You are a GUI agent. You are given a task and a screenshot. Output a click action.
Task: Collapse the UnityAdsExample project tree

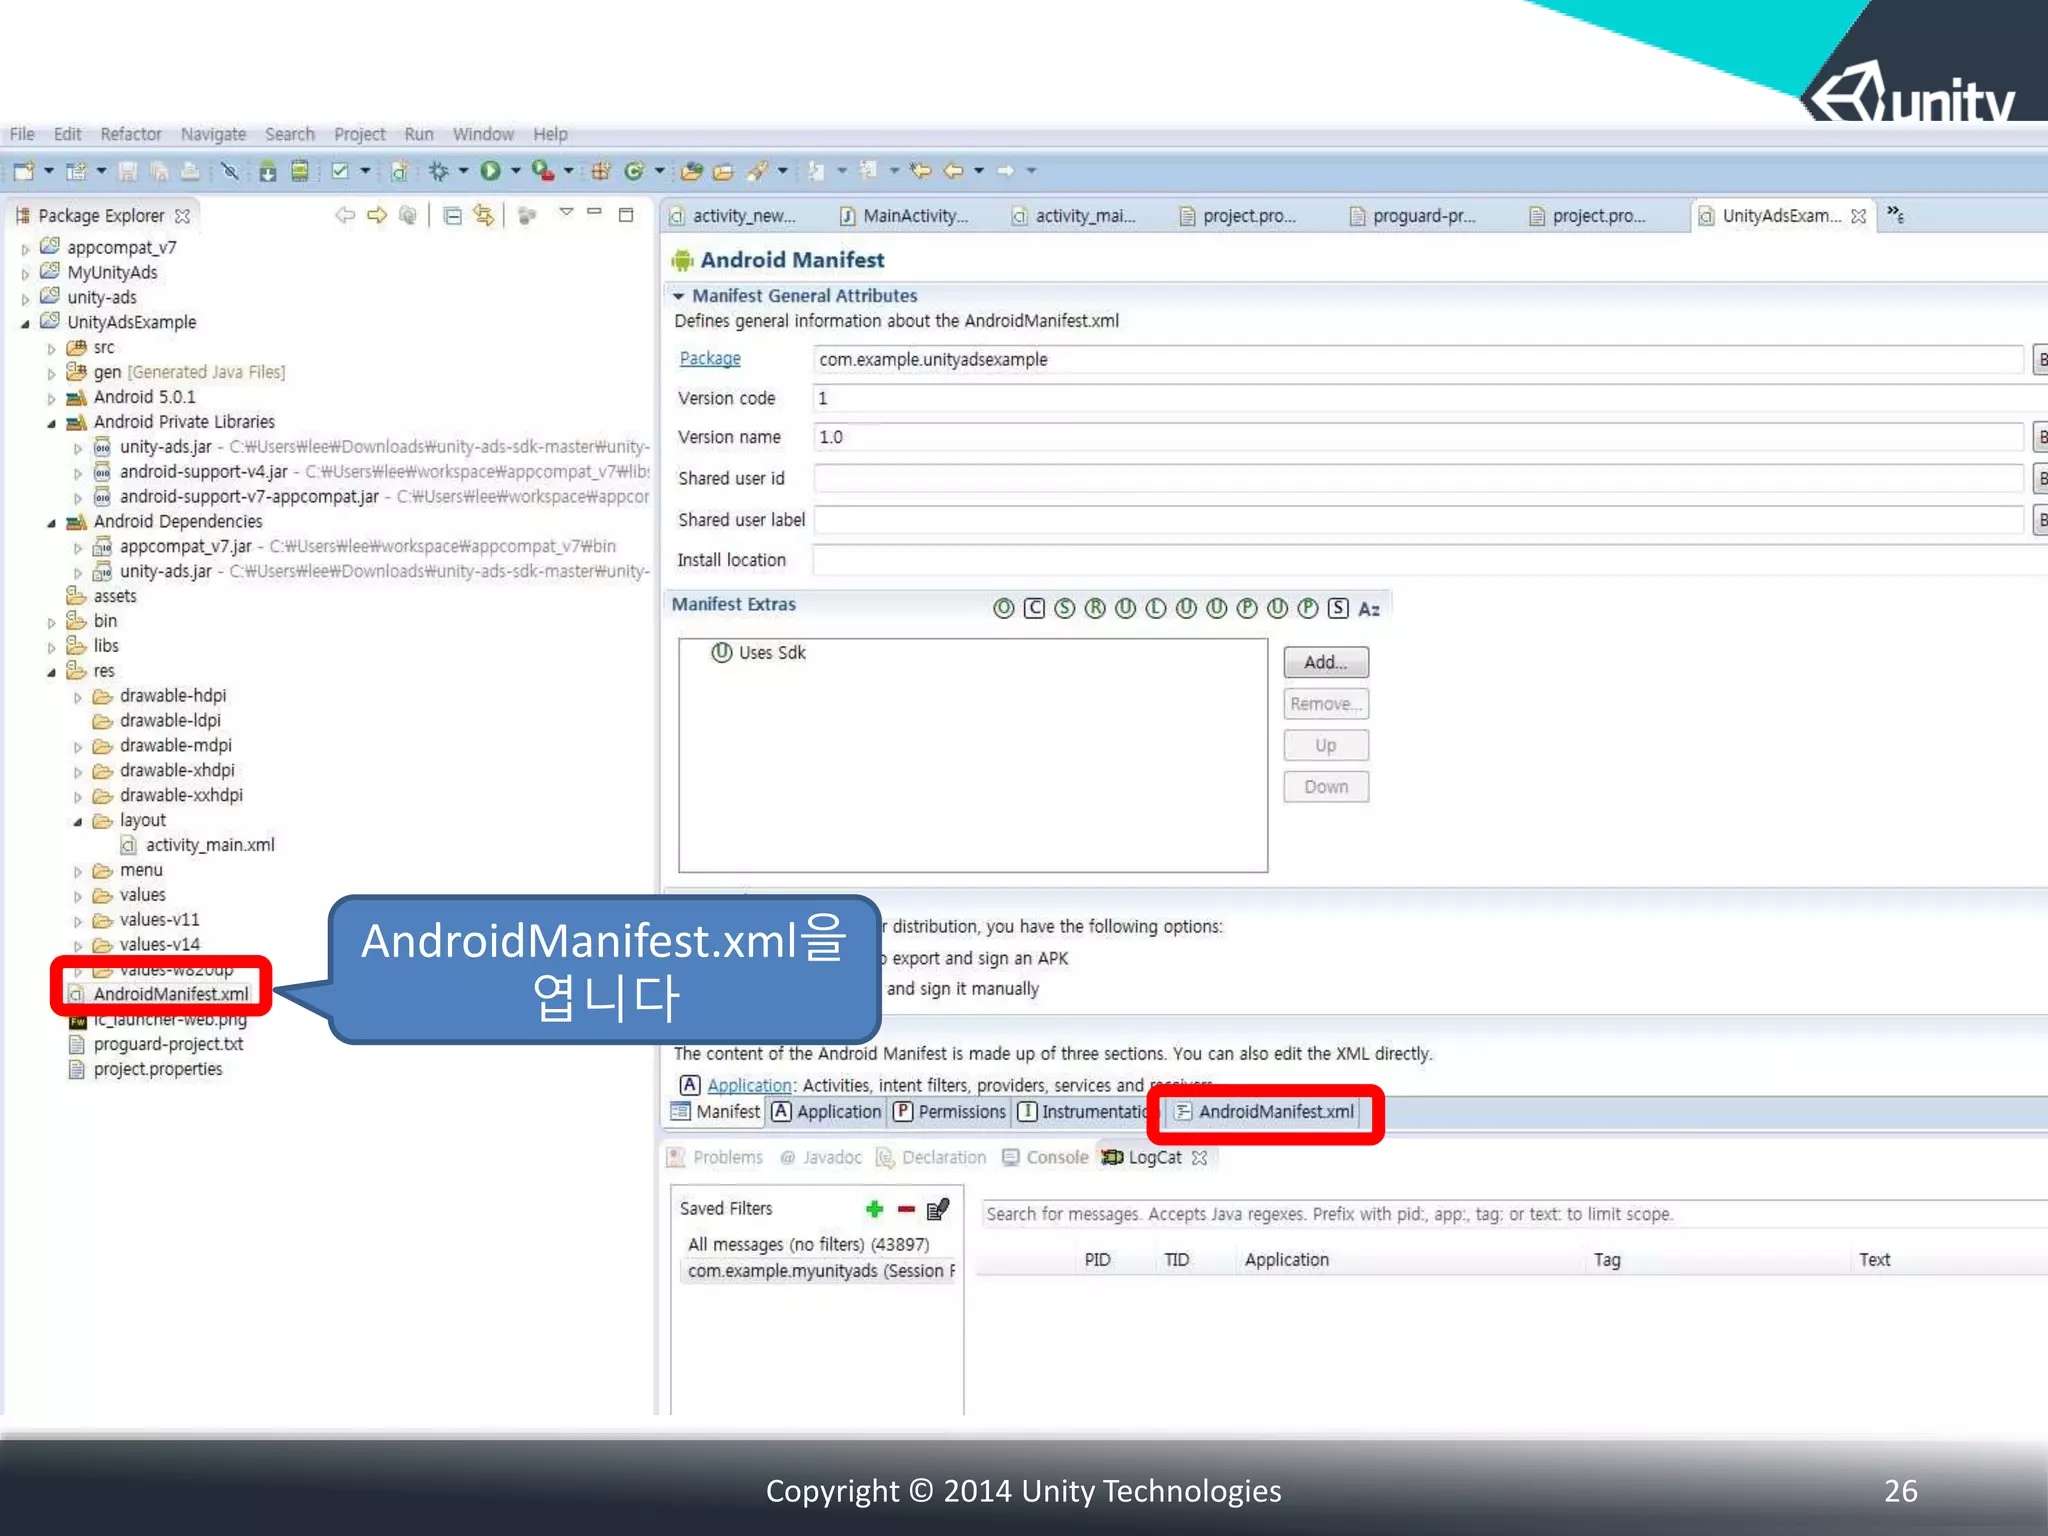click(x=25, y=323)
